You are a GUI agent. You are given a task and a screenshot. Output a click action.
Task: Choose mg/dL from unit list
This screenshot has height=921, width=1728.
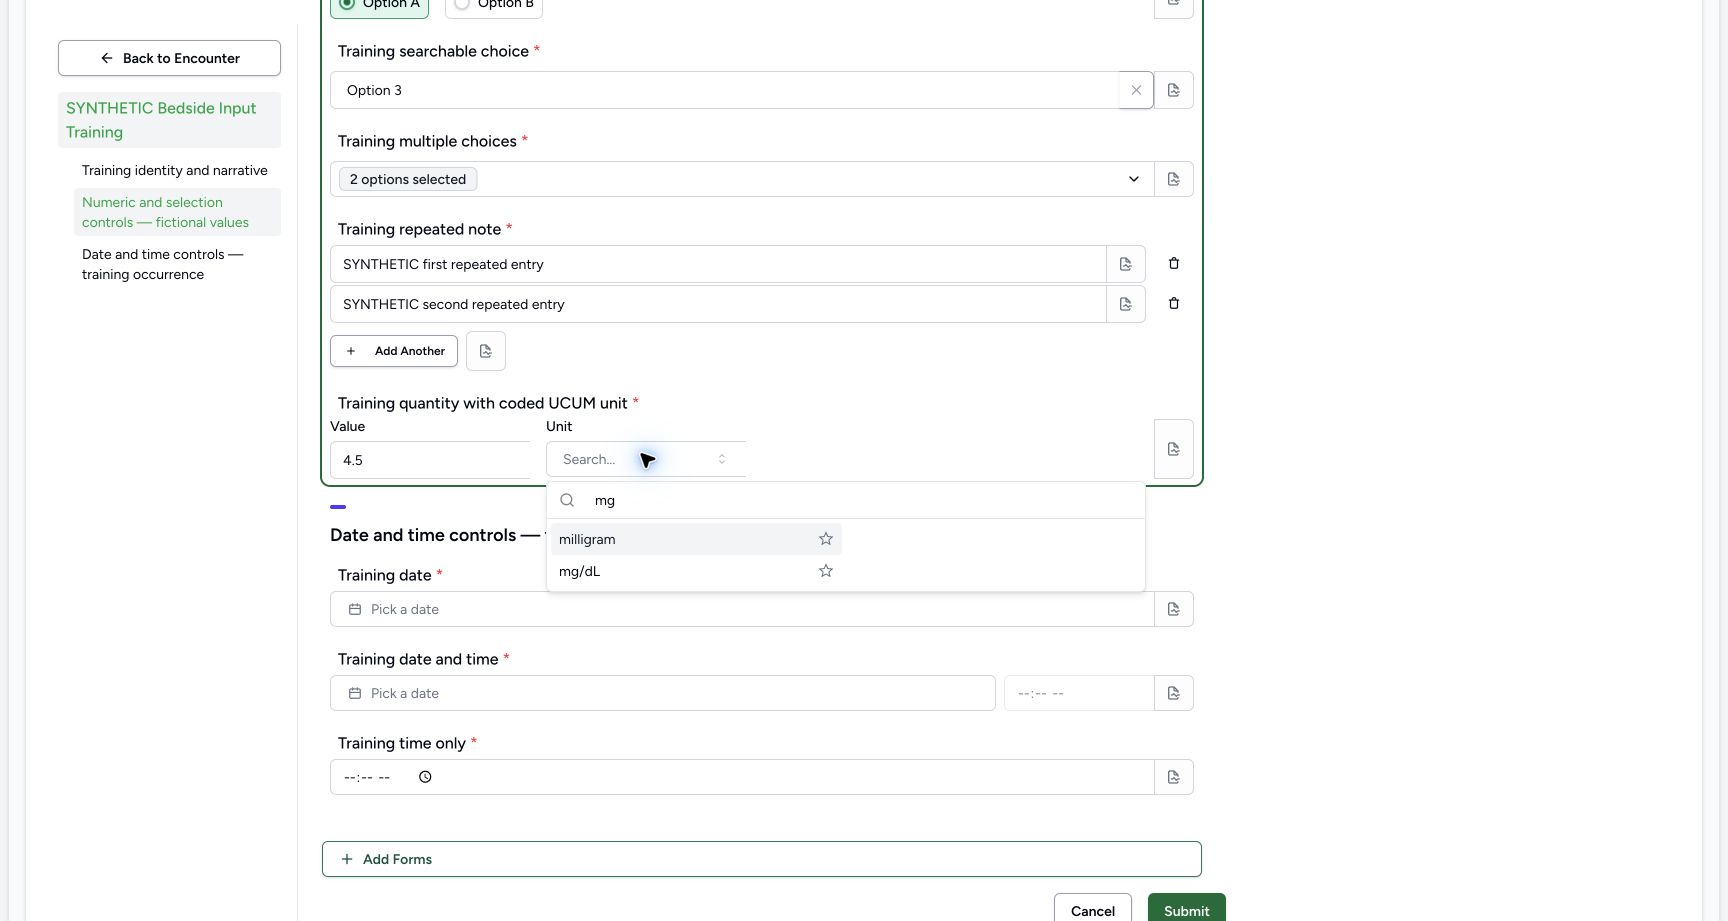tap(696, 571)
